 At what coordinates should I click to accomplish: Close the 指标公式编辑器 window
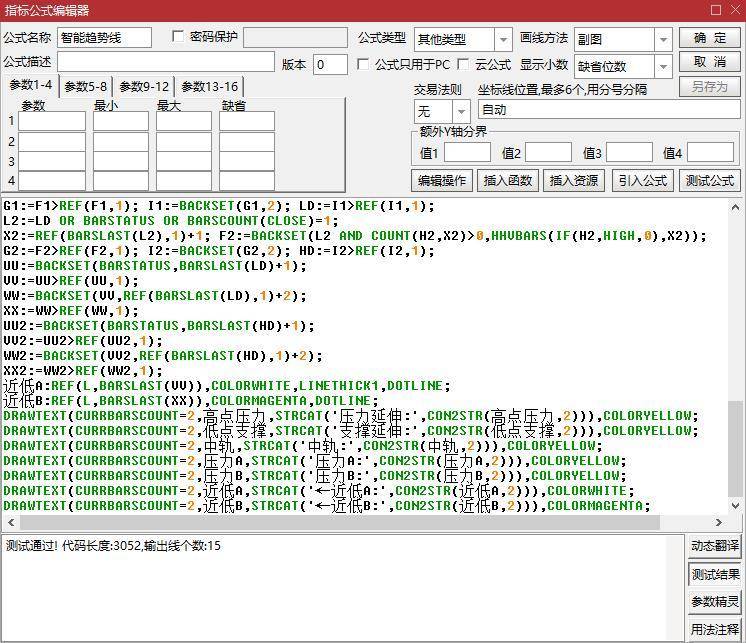point(735,10)
